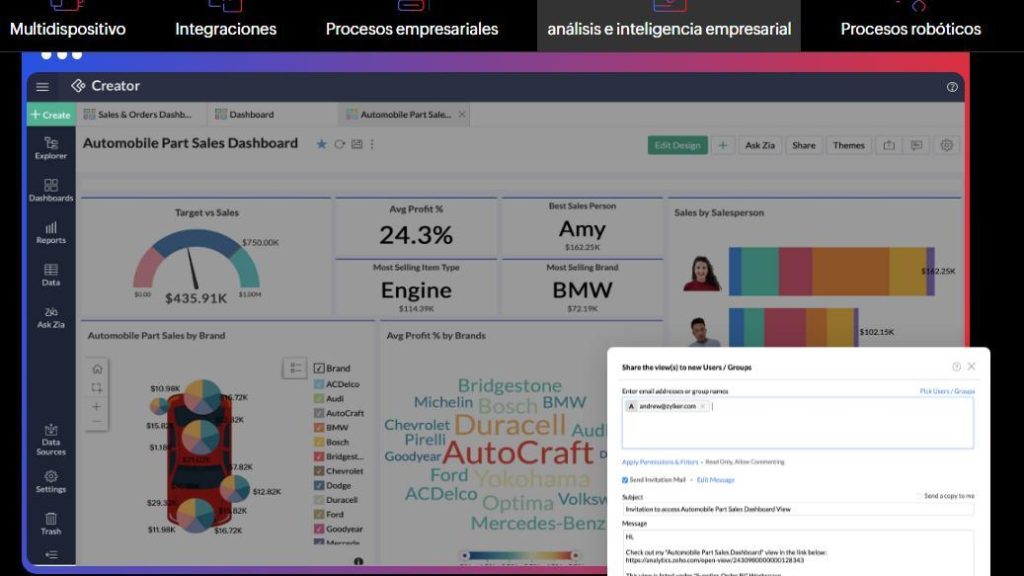Click Ask Zia in the dashboard toolbar
The height and width of the screenshot is (576, 1024).
[760, 145]
